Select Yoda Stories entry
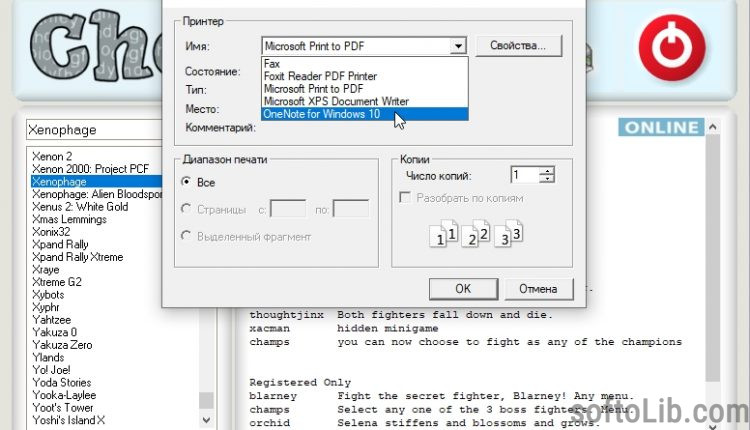 click(x=62, y=382)
